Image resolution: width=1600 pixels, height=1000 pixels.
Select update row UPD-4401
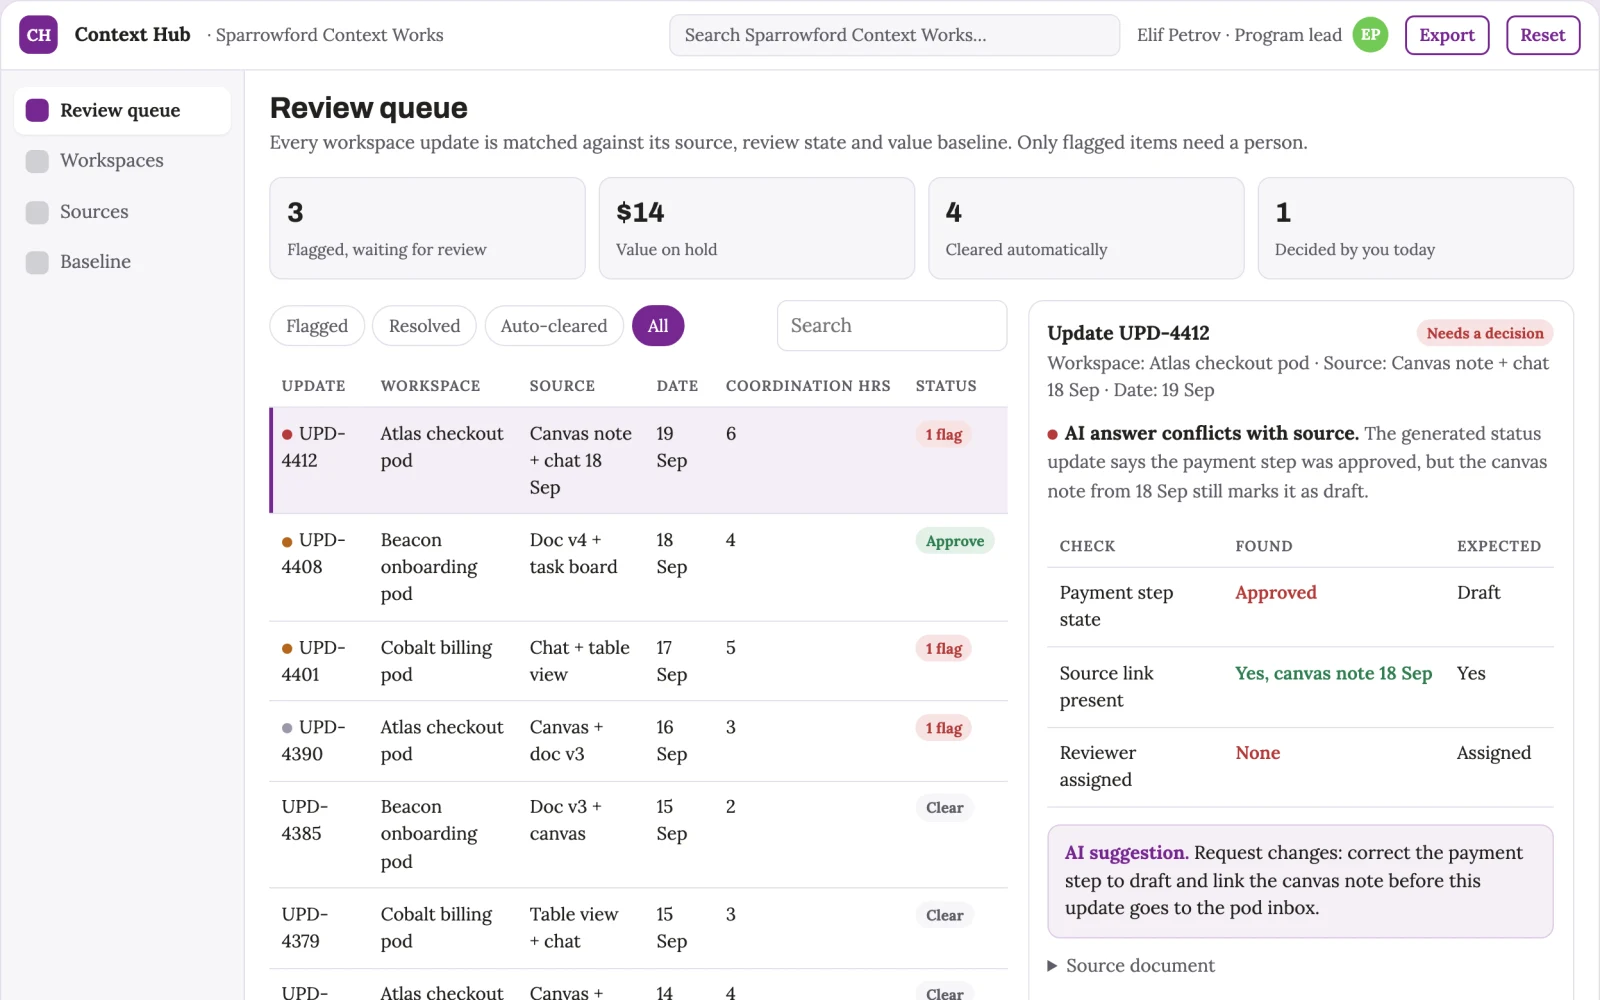click(639, 661)
